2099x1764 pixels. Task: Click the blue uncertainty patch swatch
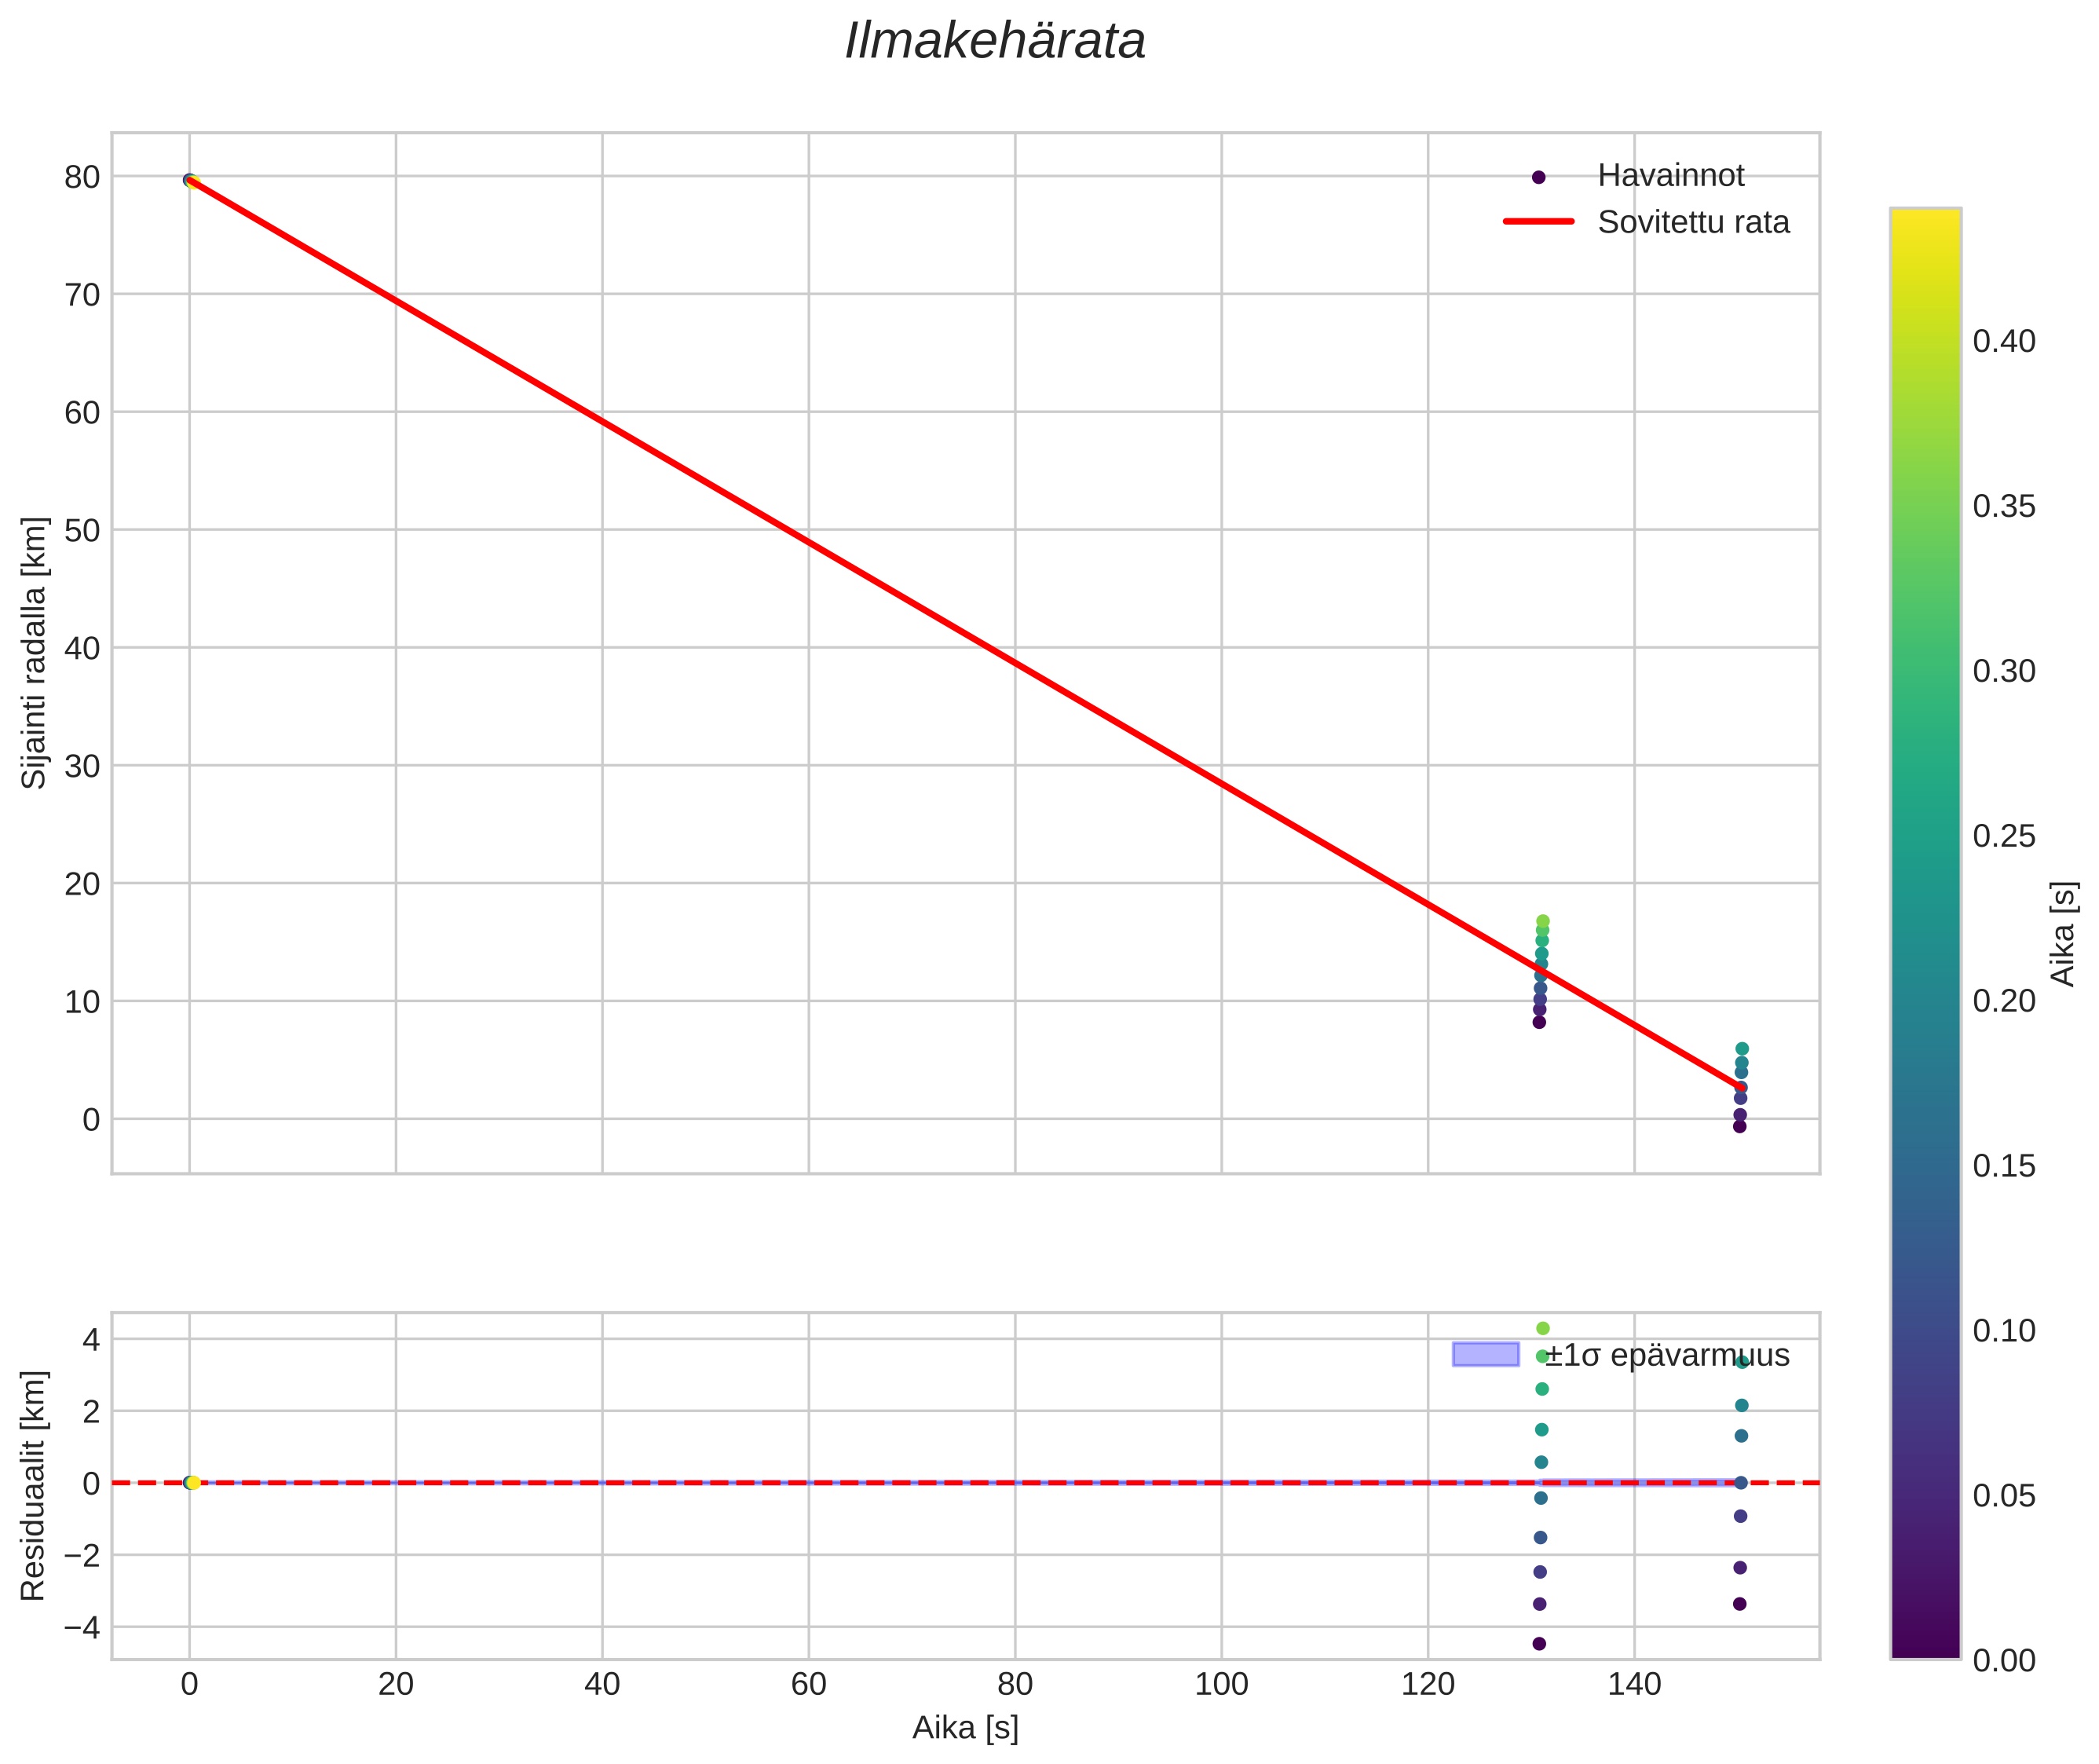point(1485,1355)
